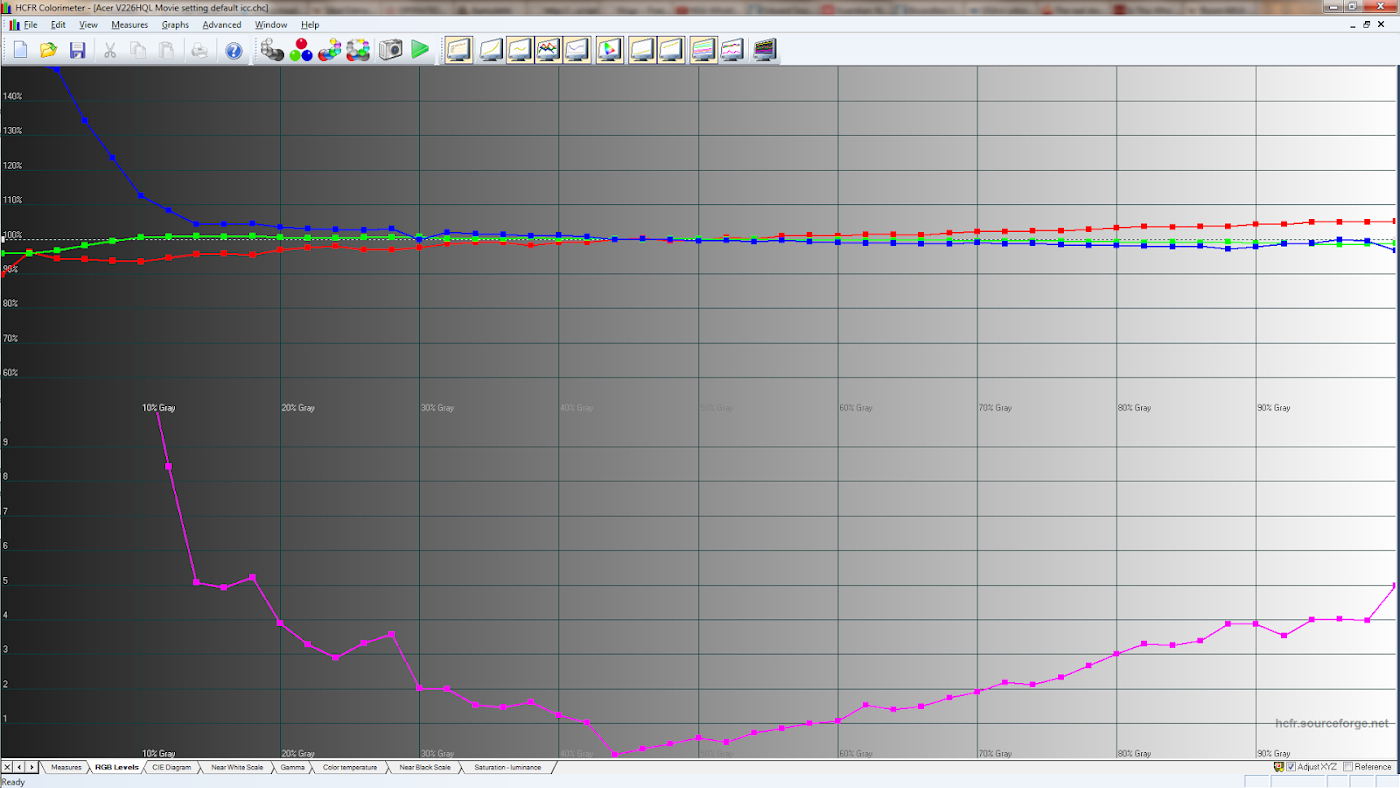Start continuous measures with green play icon

coord(420,49)
